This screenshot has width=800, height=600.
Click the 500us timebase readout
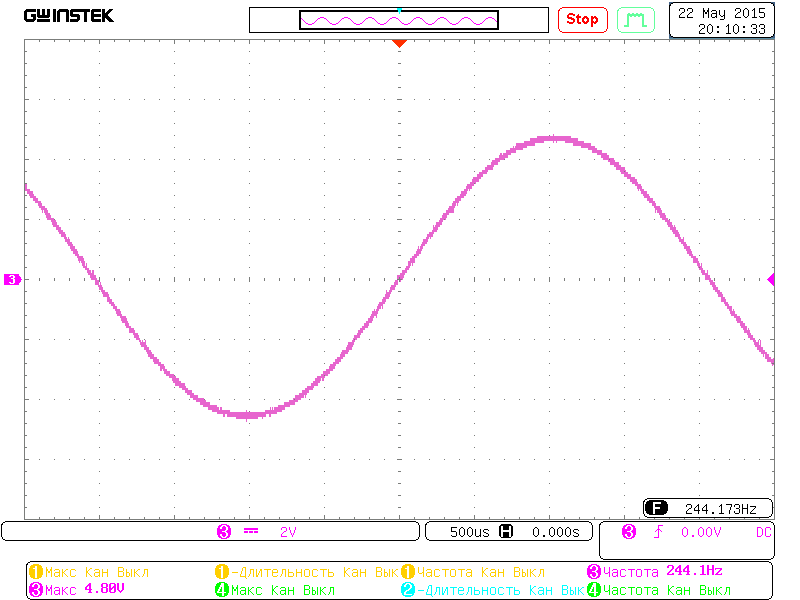(469, 532)
